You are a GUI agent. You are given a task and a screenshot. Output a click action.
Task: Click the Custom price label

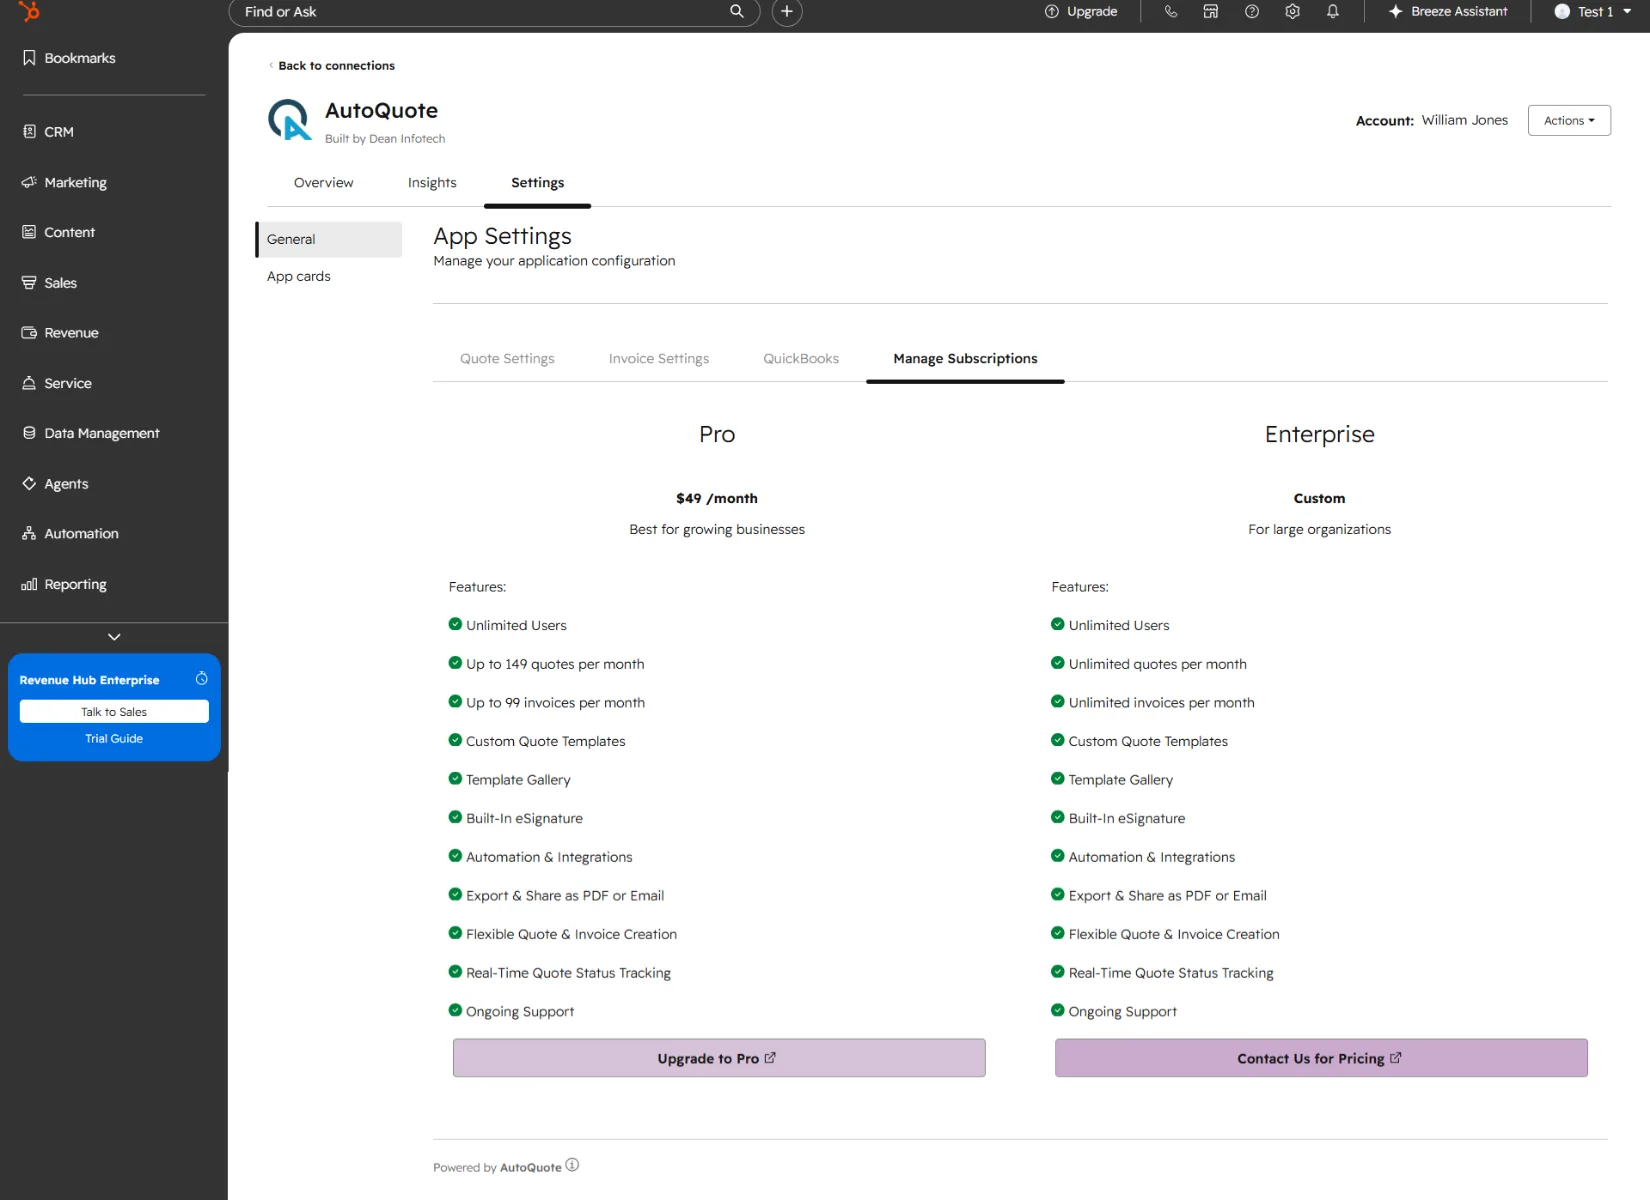pyautogui.click(x=1319, y=499)
